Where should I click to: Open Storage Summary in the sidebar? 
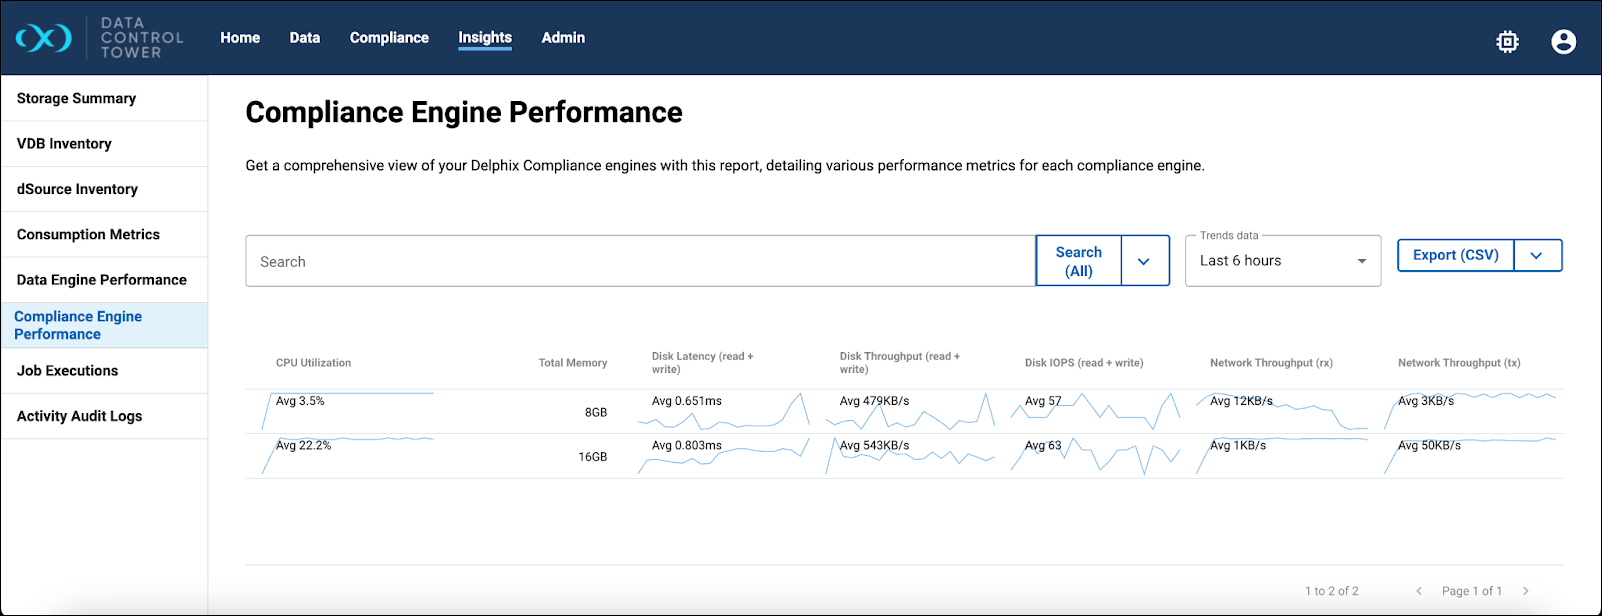(77, 98)
